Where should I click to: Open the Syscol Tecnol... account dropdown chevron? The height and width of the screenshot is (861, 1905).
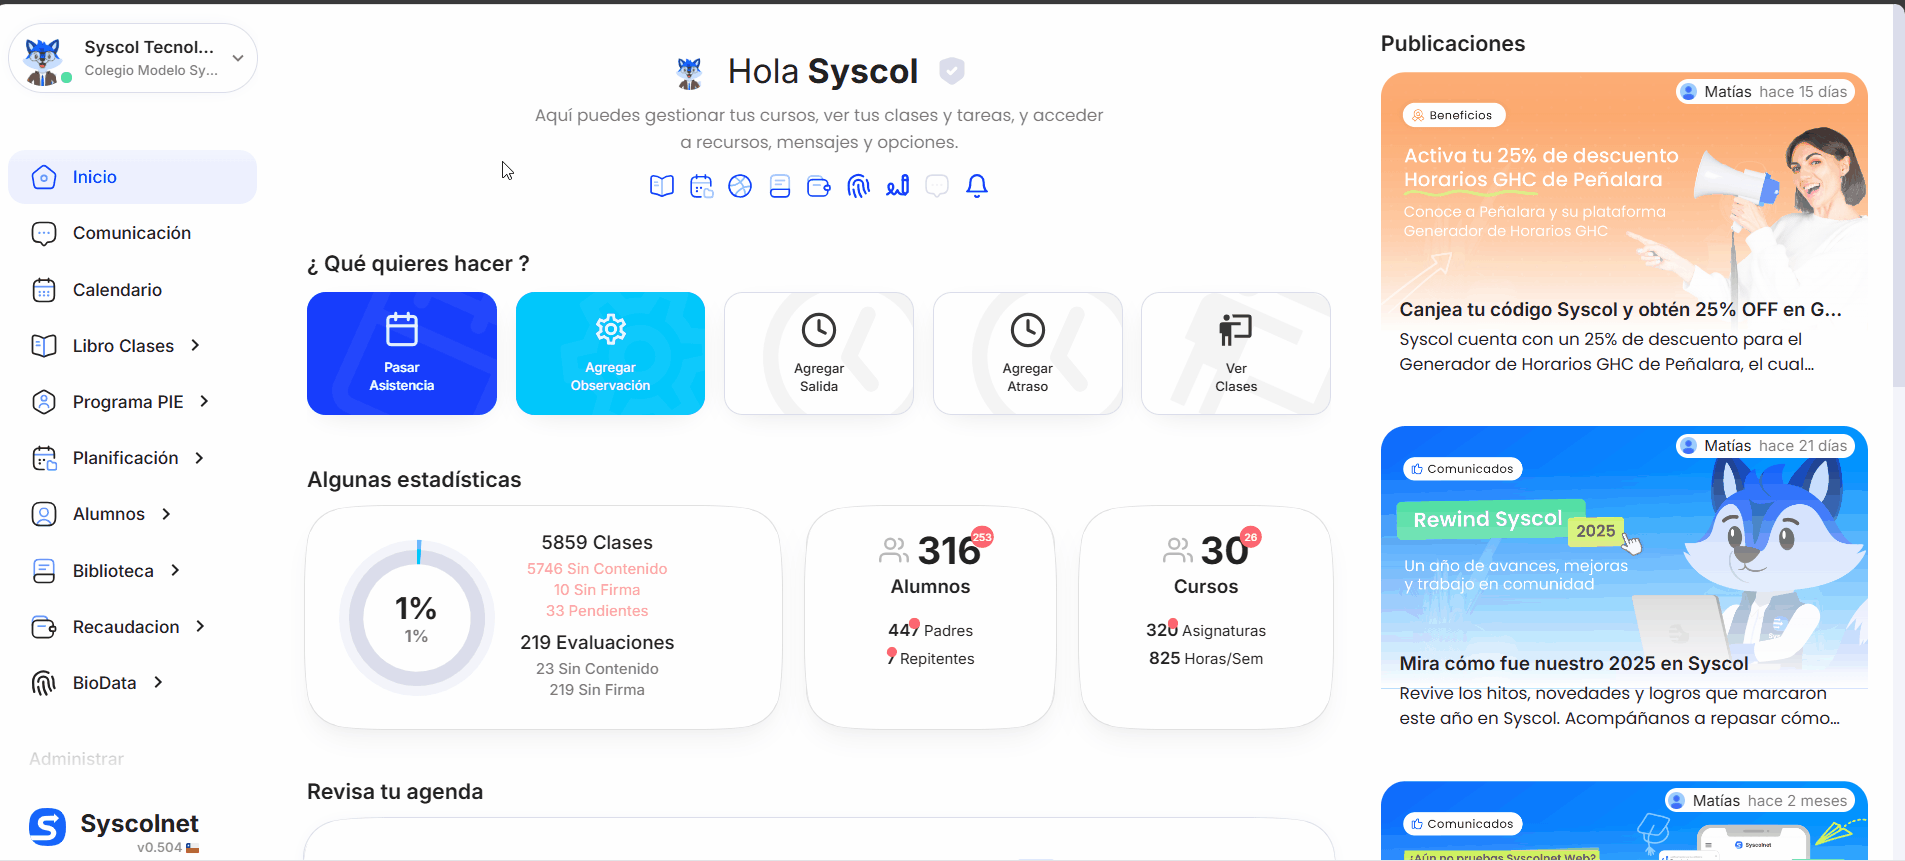pyautogui.click(x=238, y=58)
